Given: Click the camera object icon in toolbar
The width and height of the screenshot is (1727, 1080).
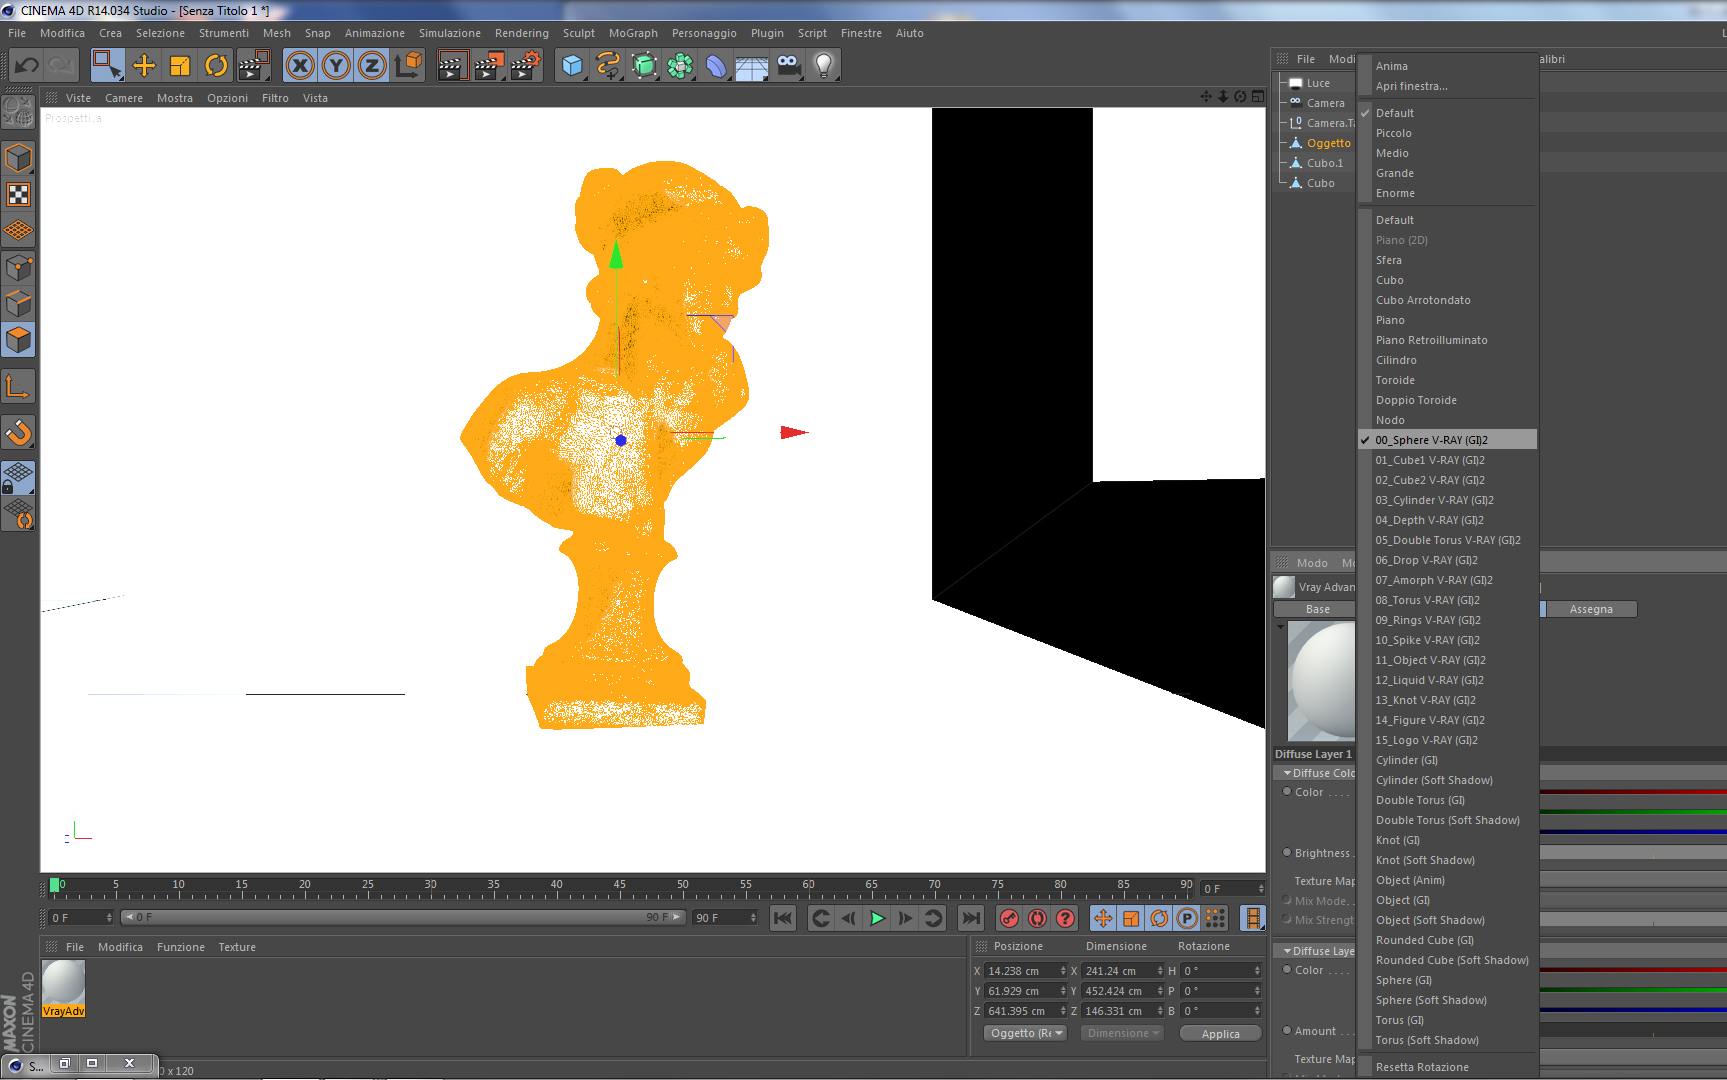Looking at the screenshot, I should pos(789,66).
